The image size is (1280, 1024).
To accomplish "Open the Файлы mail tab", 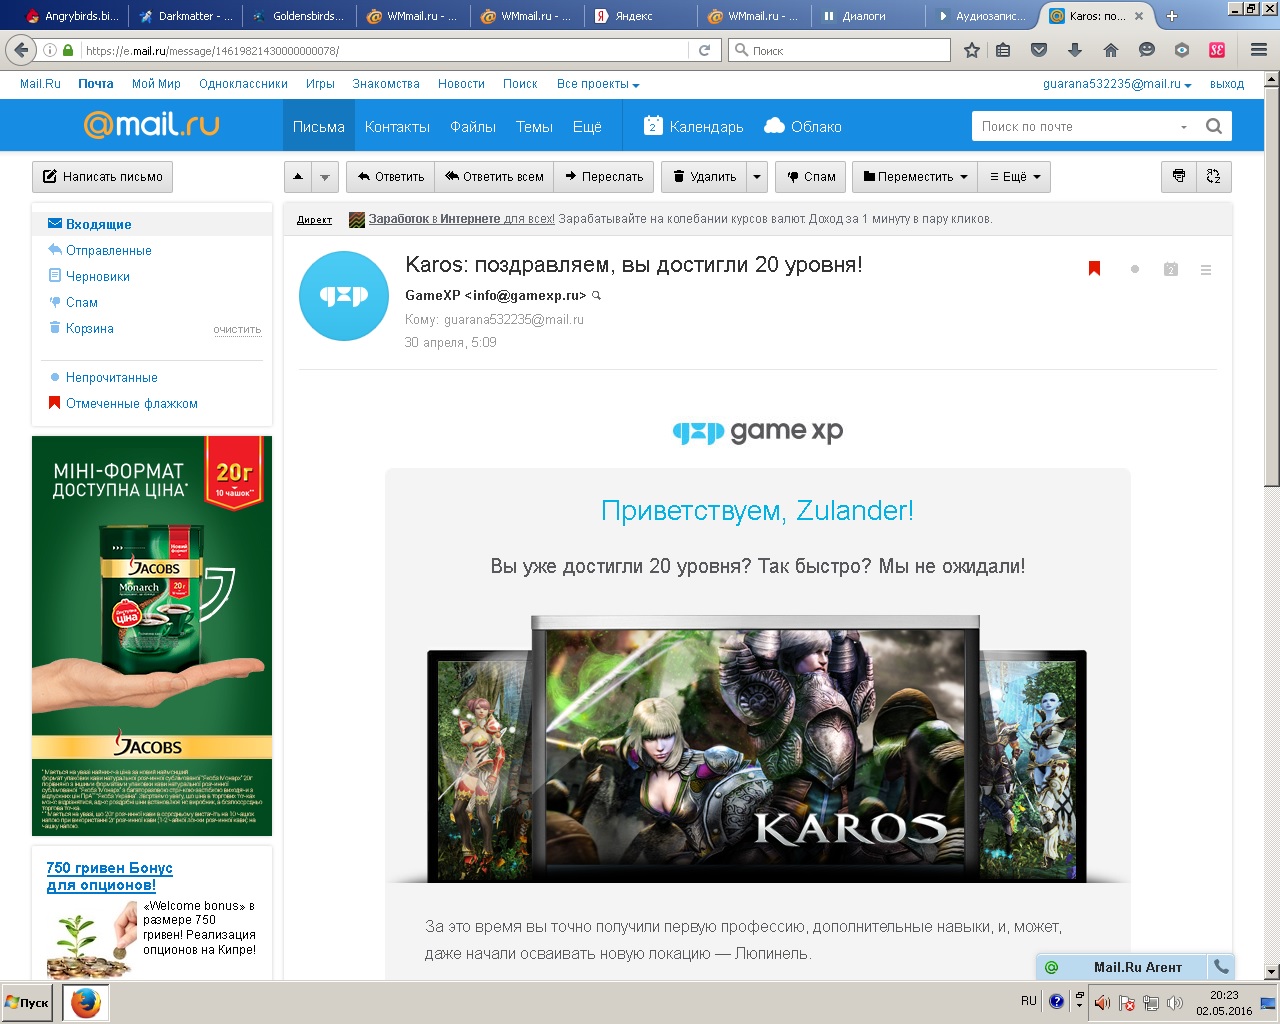I will (x=473, y=126).
